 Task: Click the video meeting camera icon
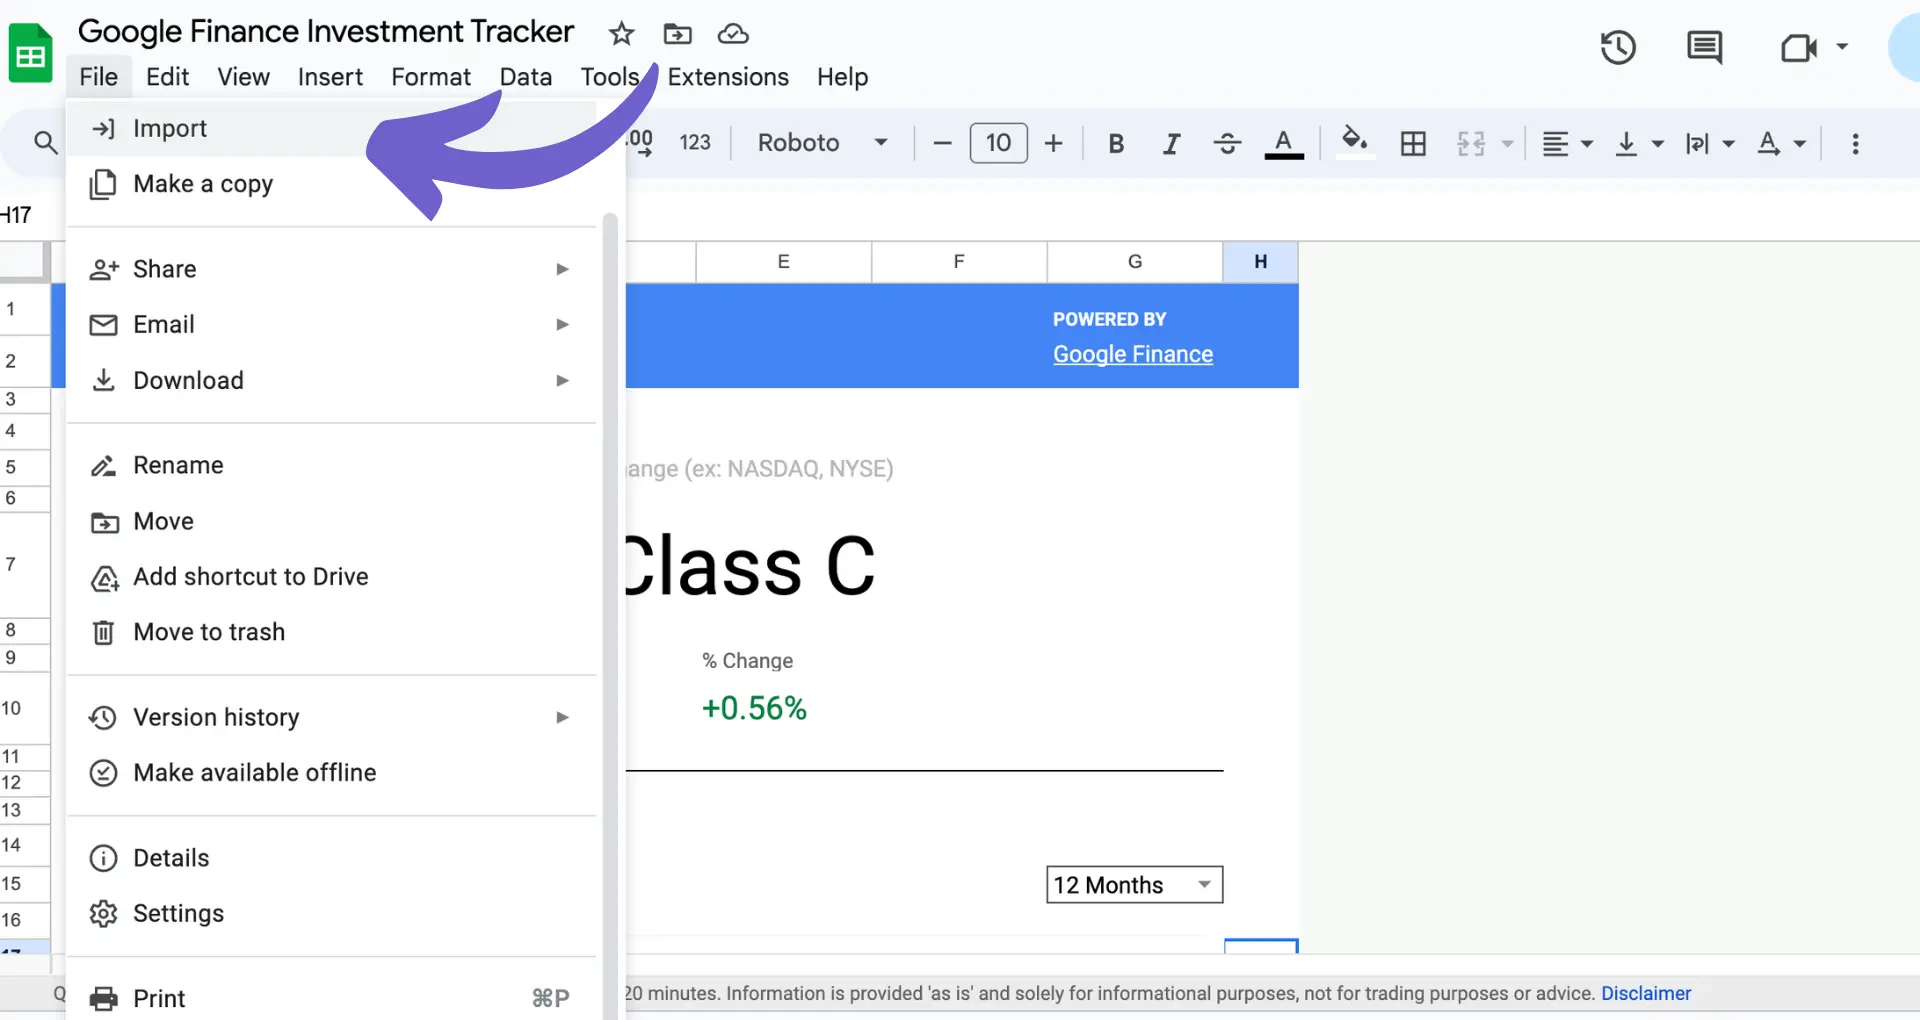[1798, 47]
